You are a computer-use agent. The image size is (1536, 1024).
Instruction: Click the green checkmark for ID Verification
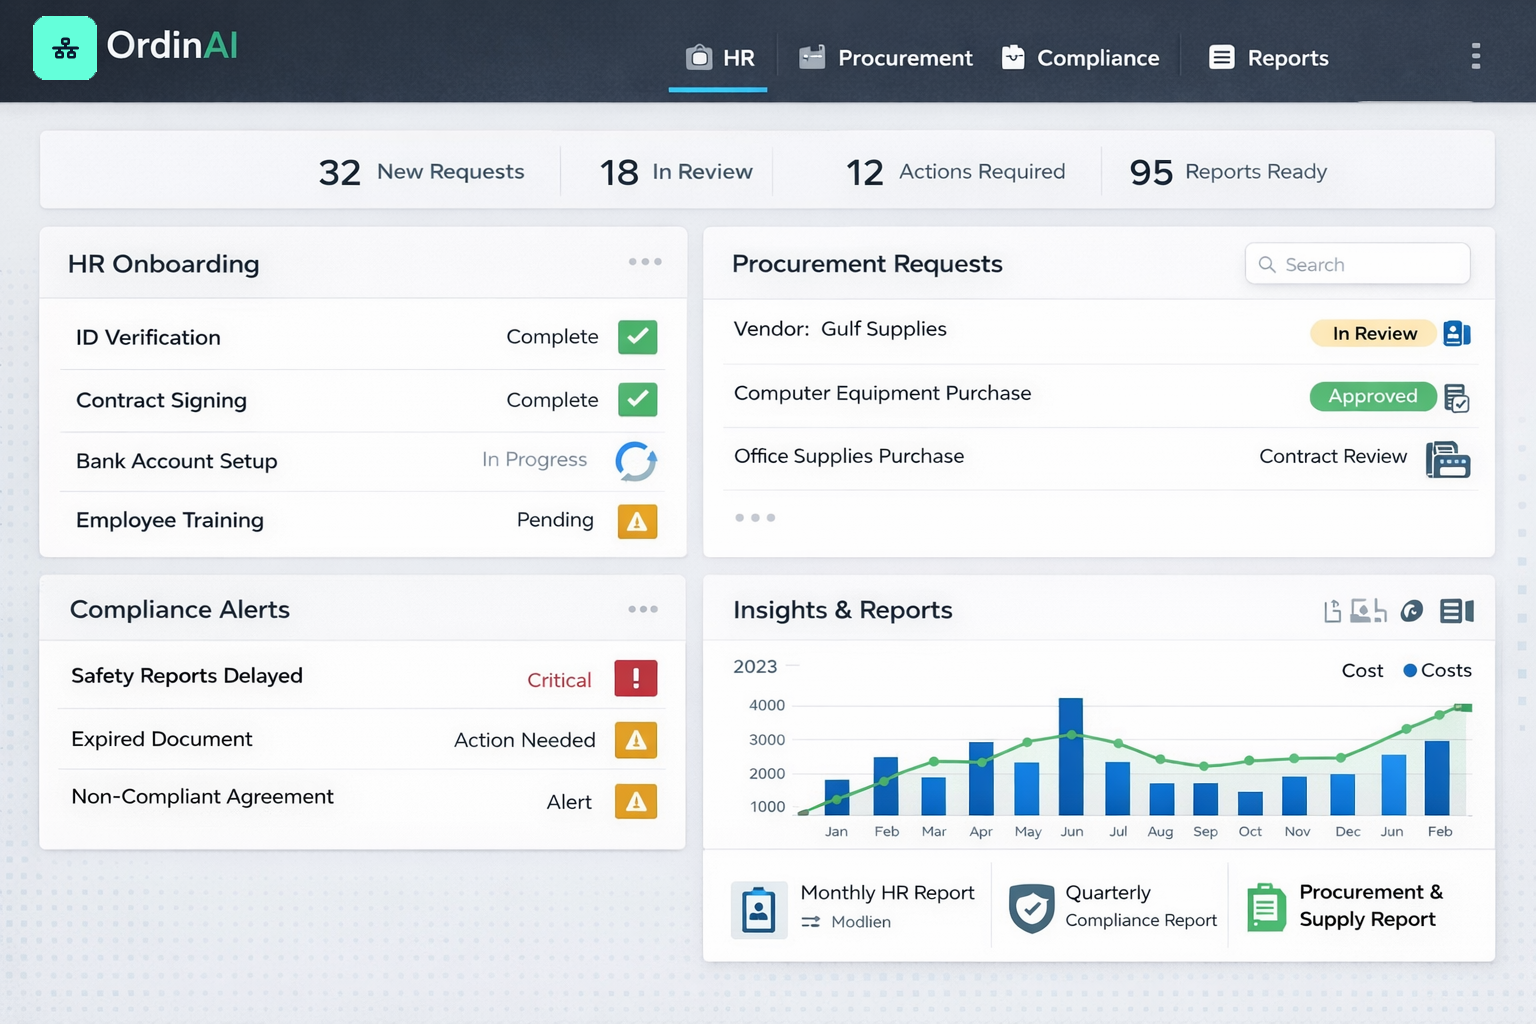tap(637, 337)
